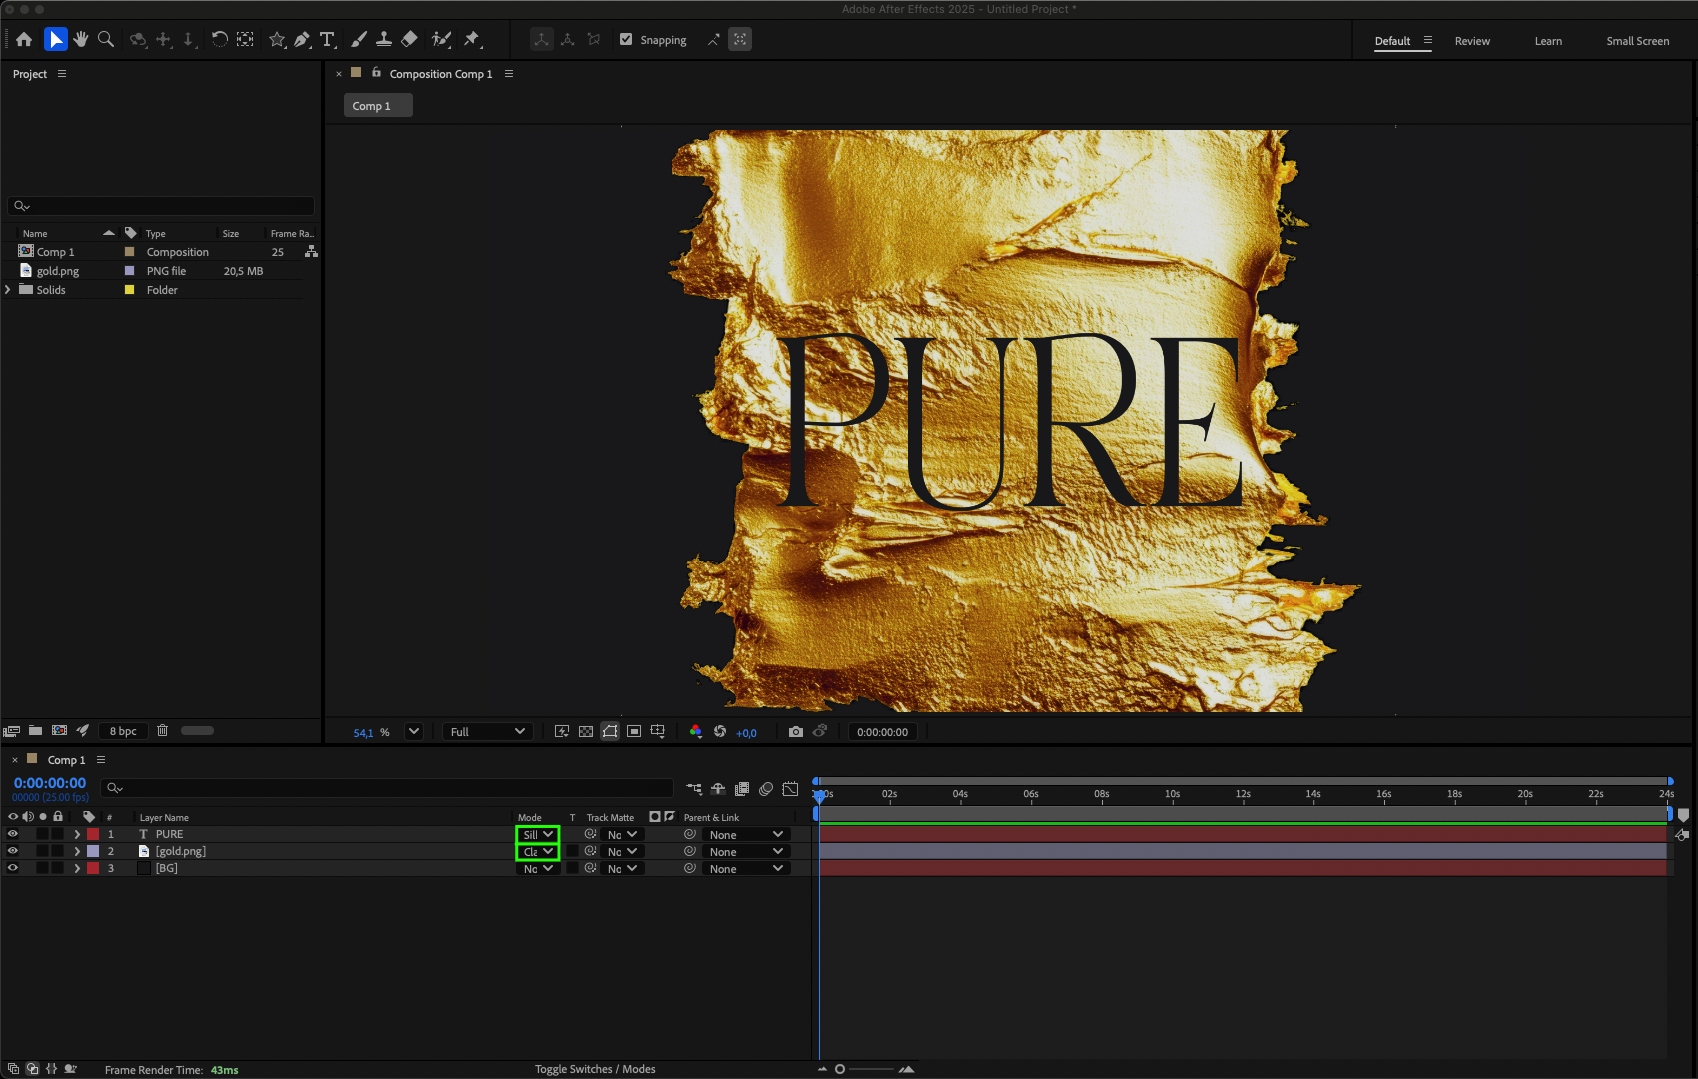Open blending mode dropdown for BG layer
The height and width of the screenshot is (1079, 1698).
coord(538,869)
